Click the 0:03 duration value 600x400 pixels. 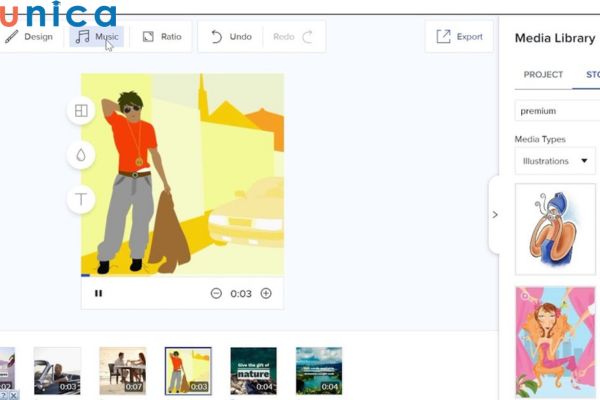(x=241, y=294)
